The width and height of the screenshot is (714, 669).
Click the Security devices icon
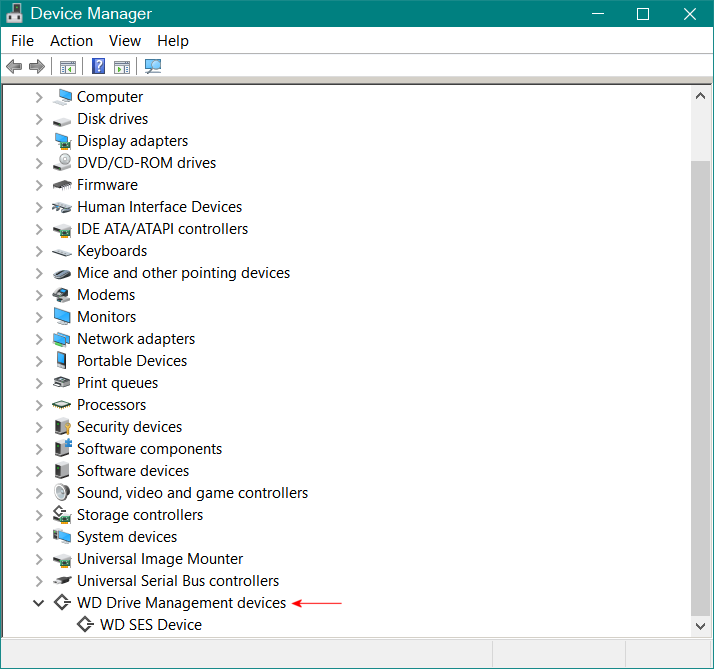pos(62,427)
